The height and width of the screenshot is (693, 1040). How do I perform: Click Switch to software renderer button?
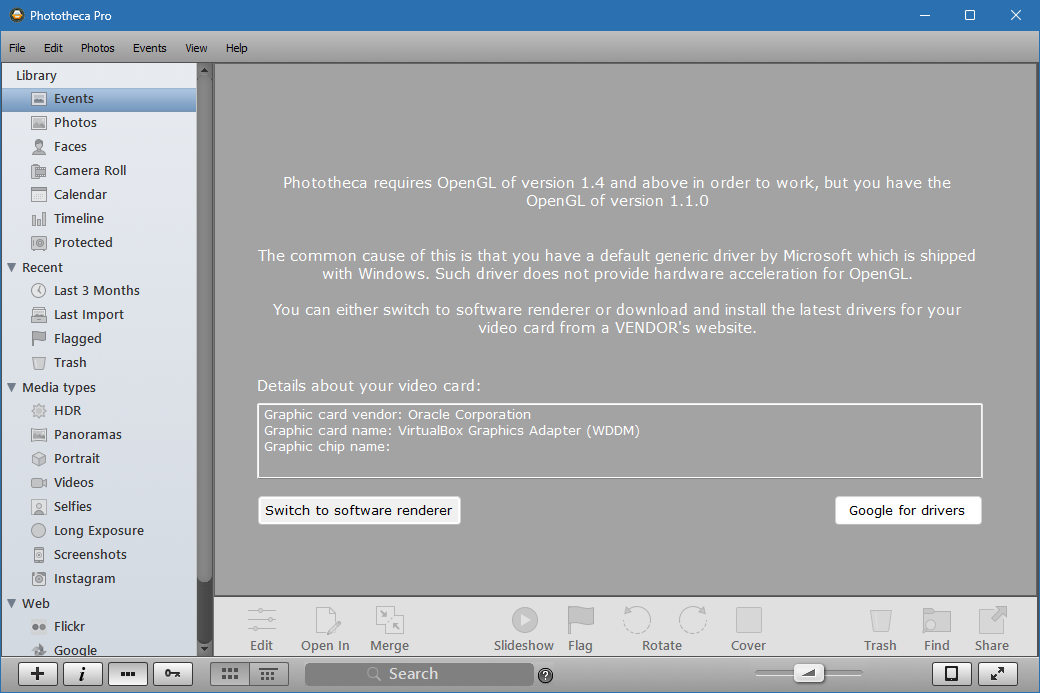click(x=359, y=511)
